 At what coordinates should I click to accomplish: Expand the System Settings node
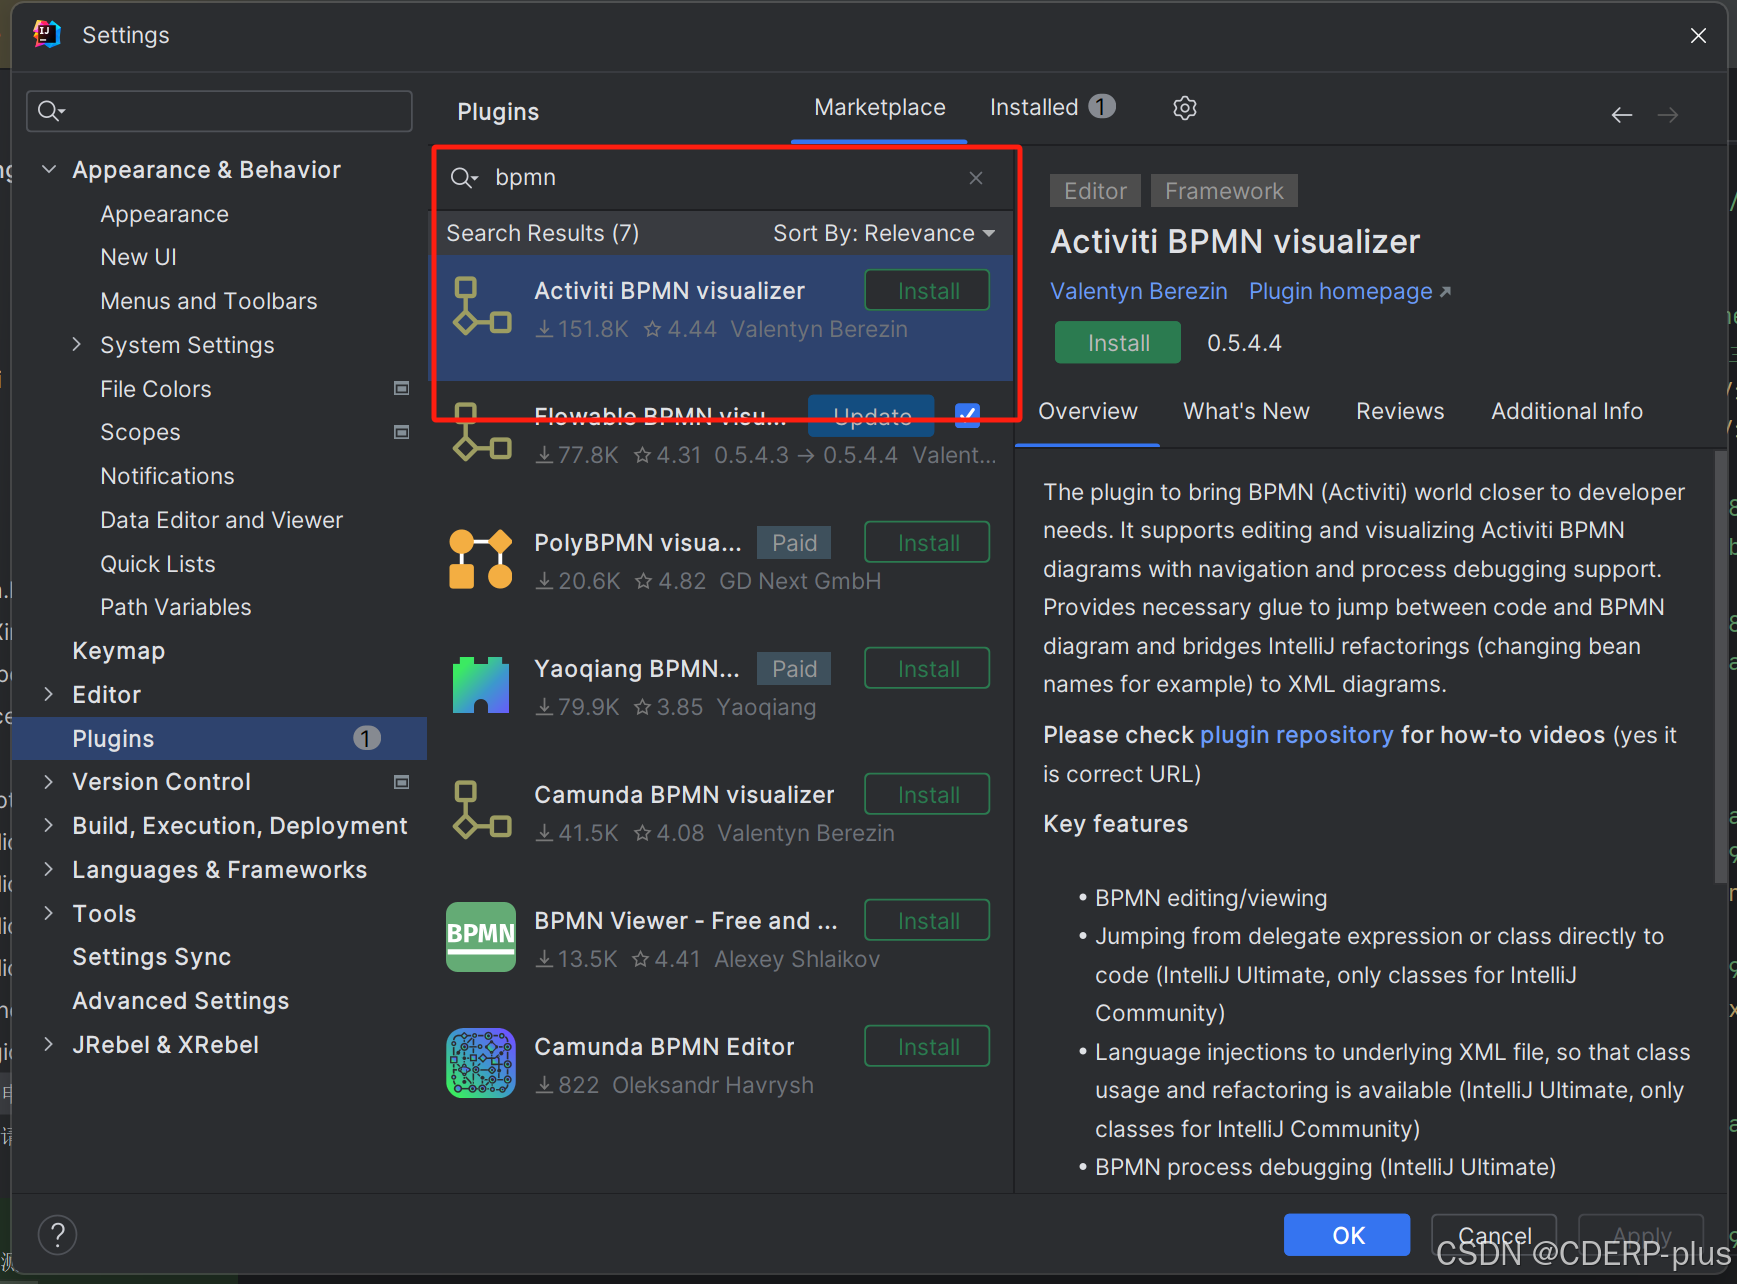click(77, 345)
